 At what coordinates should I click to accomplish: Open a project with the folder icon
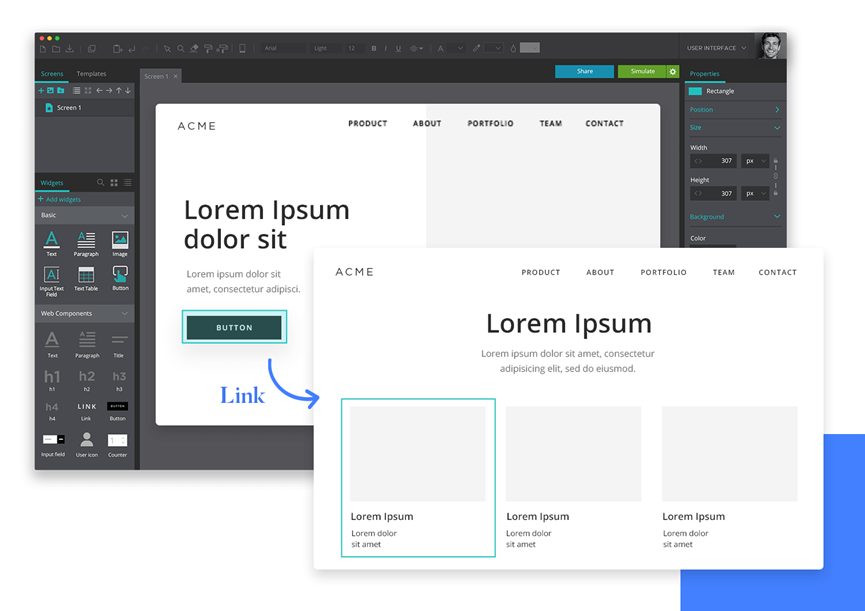coord(56,49)
